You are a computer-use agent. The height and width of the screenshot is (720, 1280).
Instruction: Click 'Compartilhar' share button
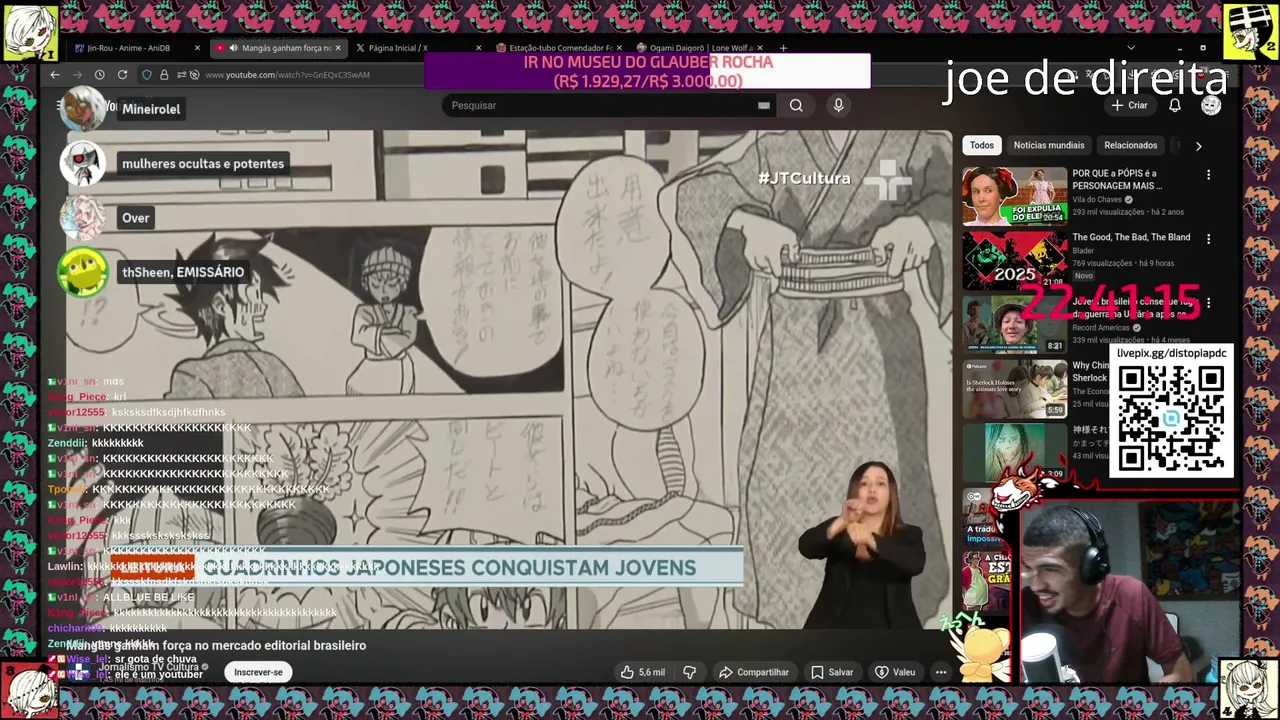point(754,672)
